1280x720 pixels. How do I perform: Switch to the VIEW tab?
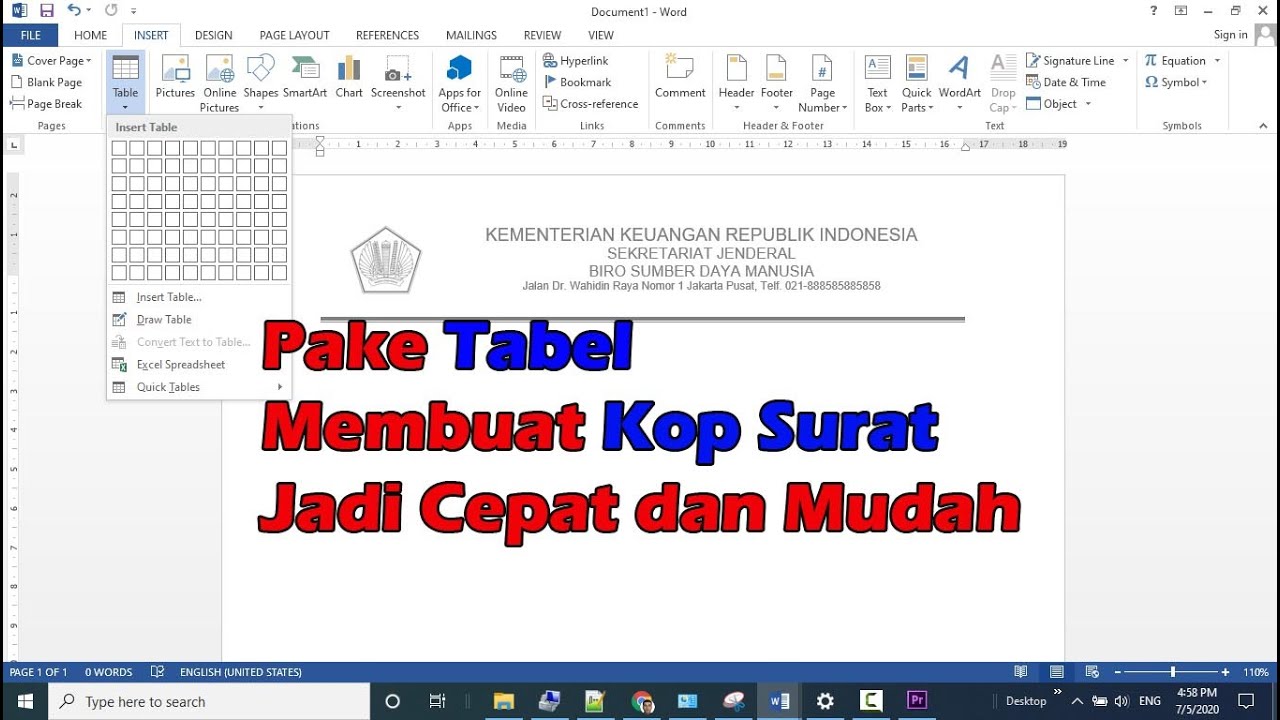601,35
